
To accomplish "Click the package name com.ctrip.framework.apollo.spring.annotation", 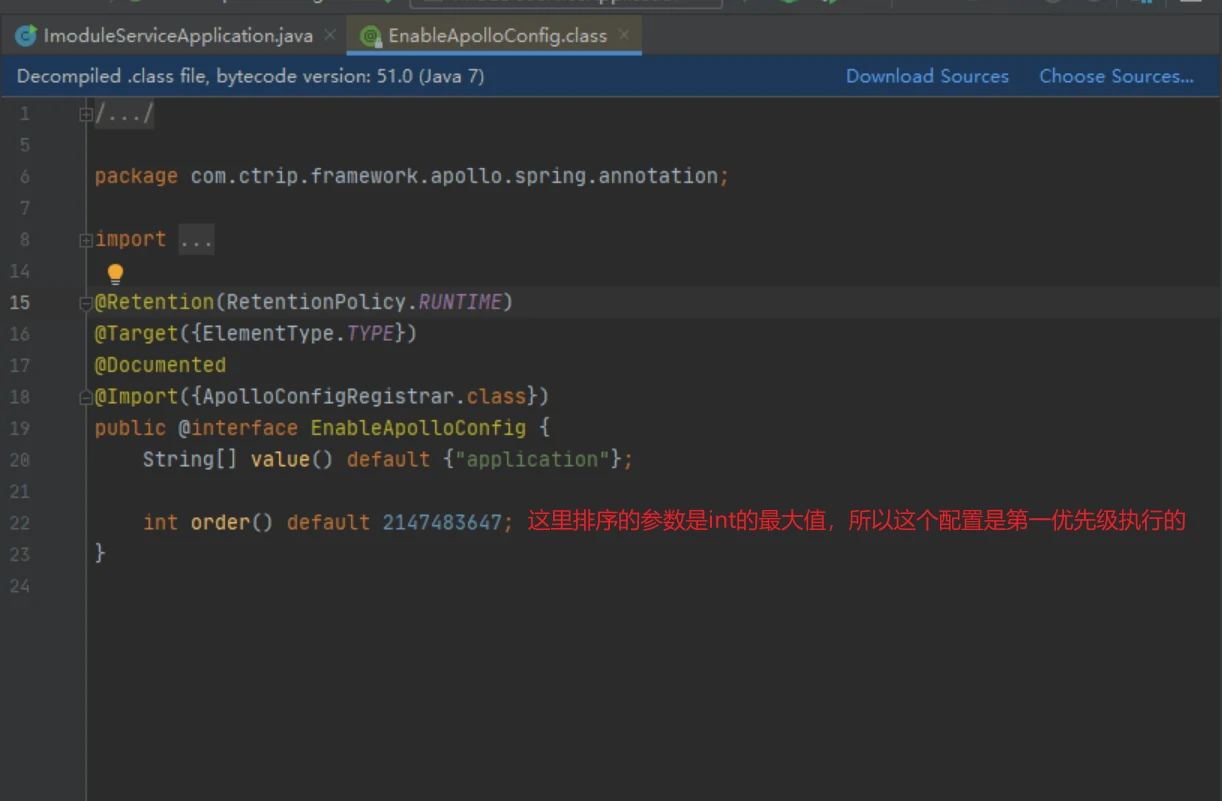I will click(454, 176).
